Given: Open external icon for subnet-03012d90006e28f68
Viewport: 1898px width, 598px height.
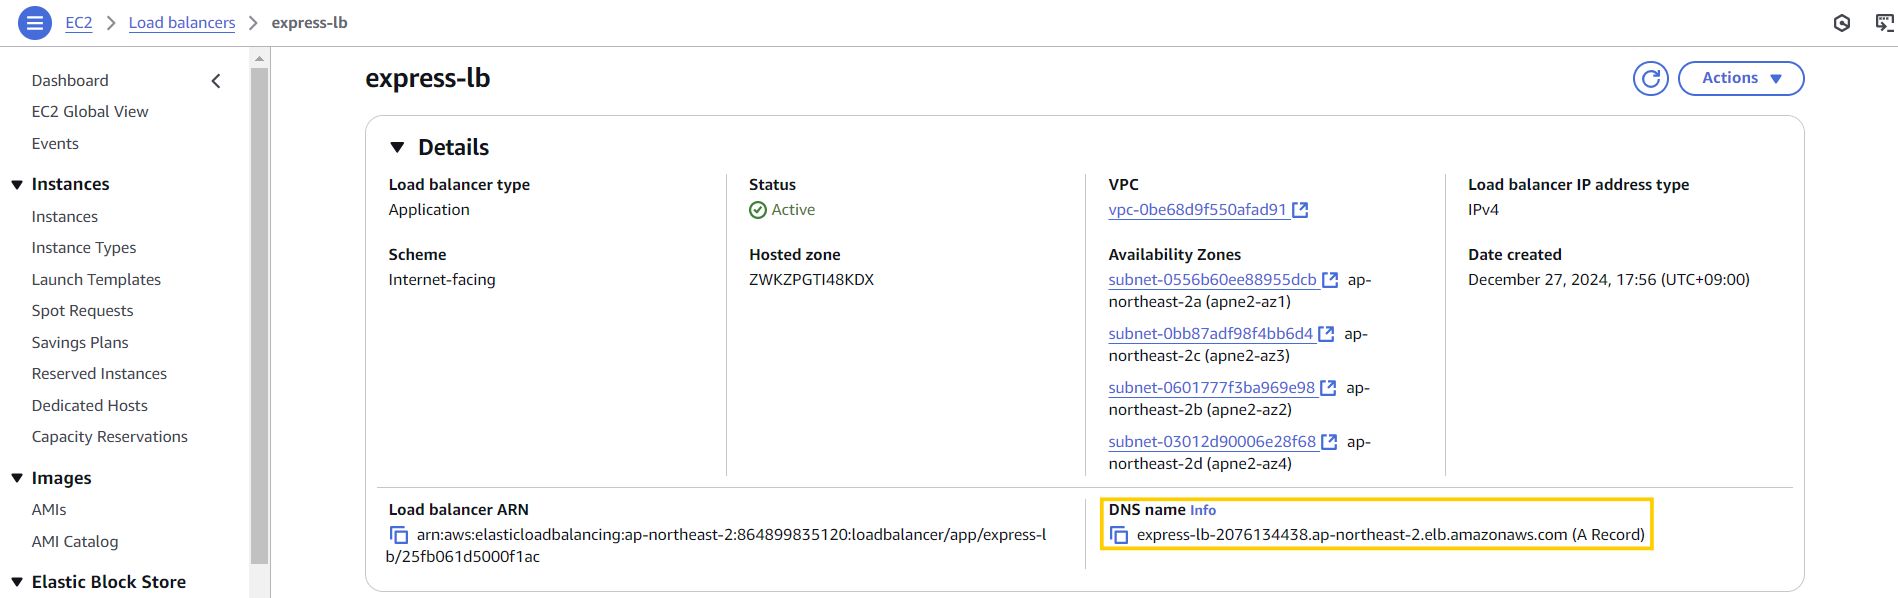Looking at the screenshot, I should pyautogui.click(x=1329, y=442).
